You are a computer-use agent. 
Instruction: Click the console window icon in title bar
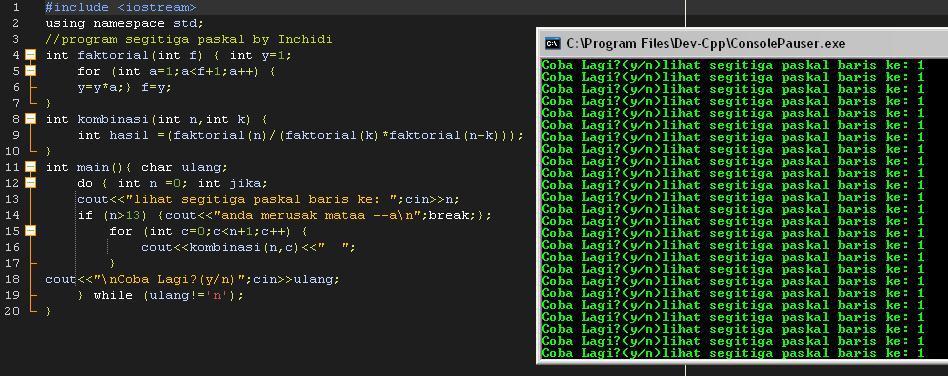click(553, 43)
